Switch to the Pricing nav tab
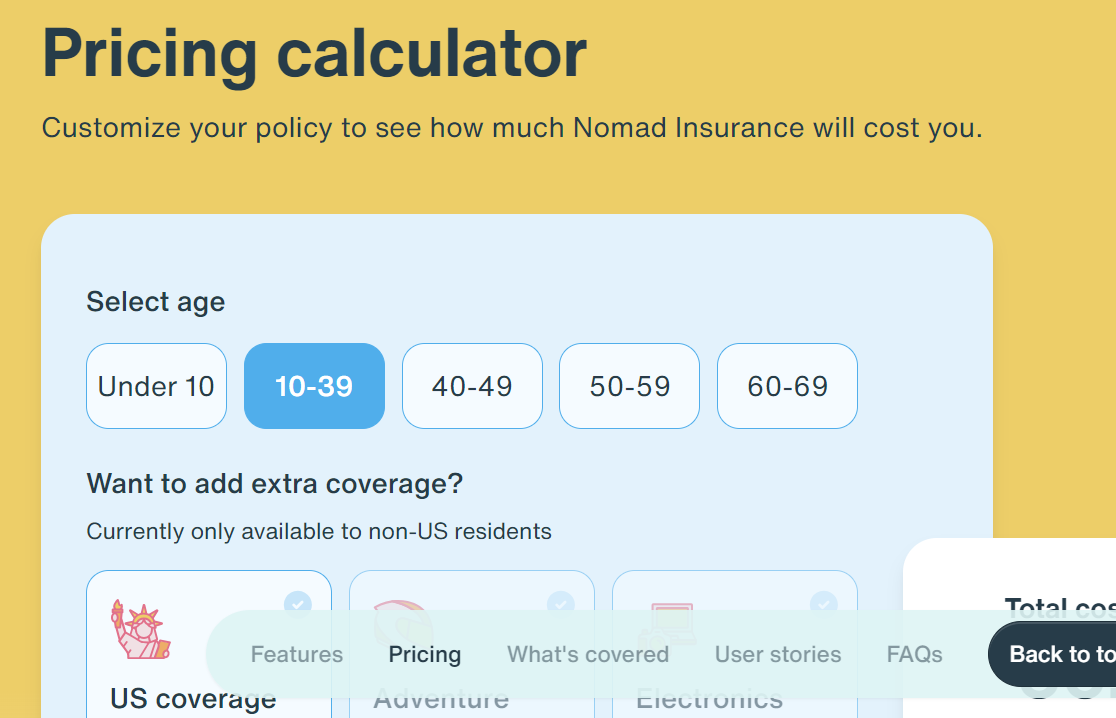The height and width of the screenshot is (718, 1116). point(425,654)
